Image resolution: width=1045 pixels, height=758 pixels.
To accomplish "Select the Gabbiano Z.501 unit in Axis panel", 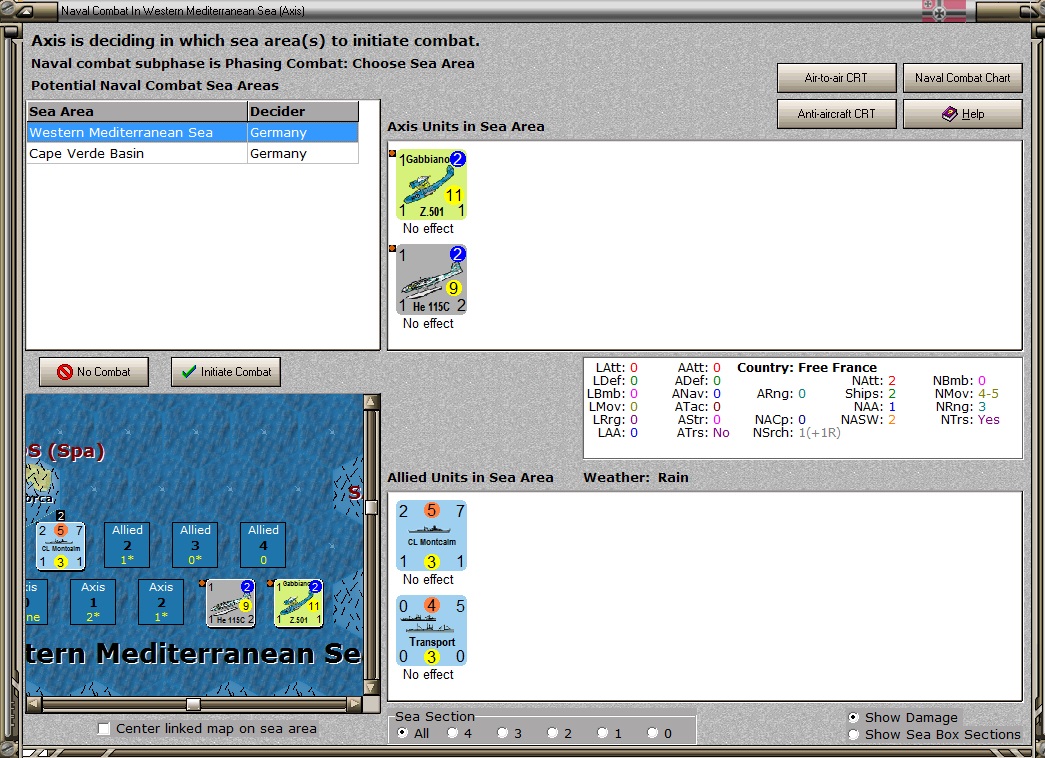I will coord(431,185).
